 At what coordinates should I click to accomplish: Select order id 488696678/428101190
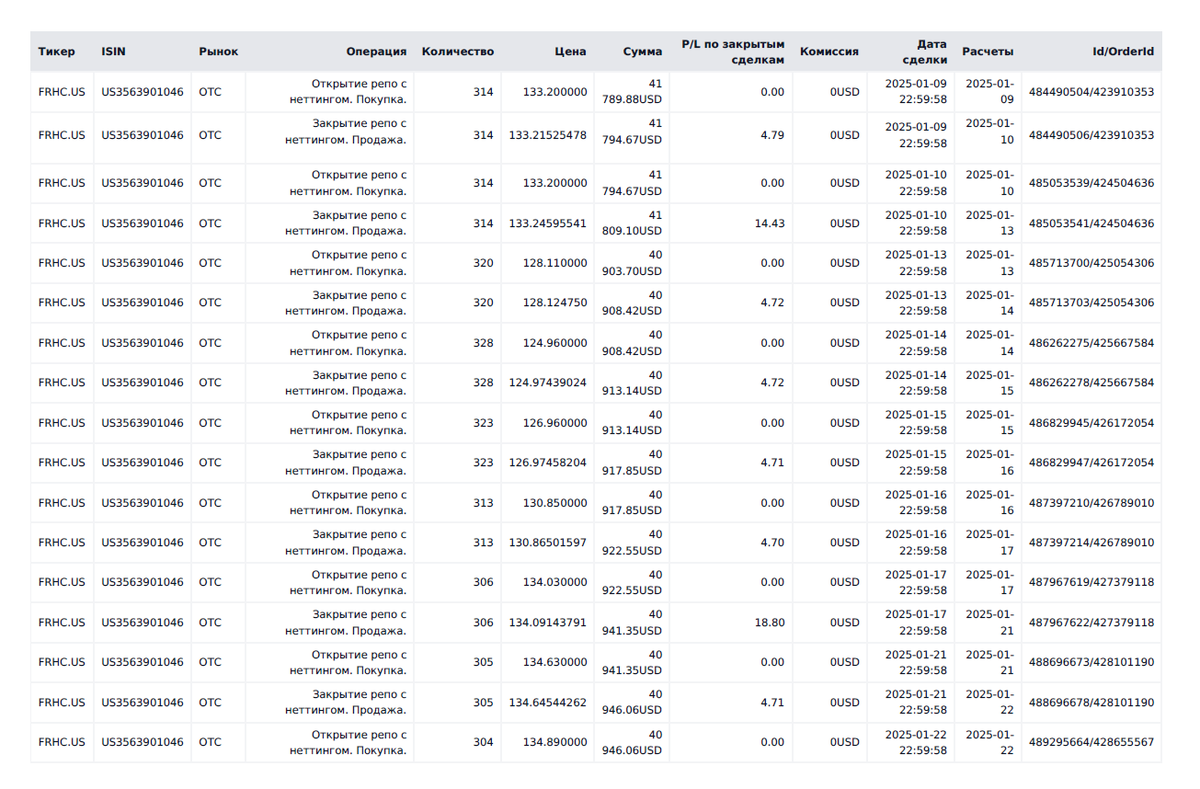[1091, 702]
